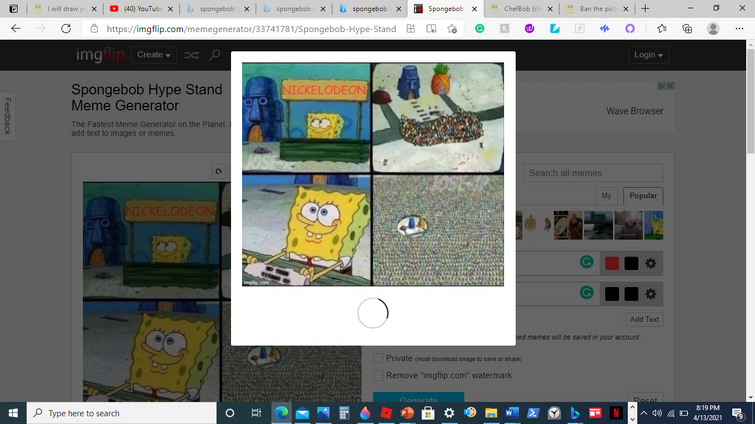755x424 pixels.
Task: Reload the page
Action: pyautogui.click(x=66, y=29)
